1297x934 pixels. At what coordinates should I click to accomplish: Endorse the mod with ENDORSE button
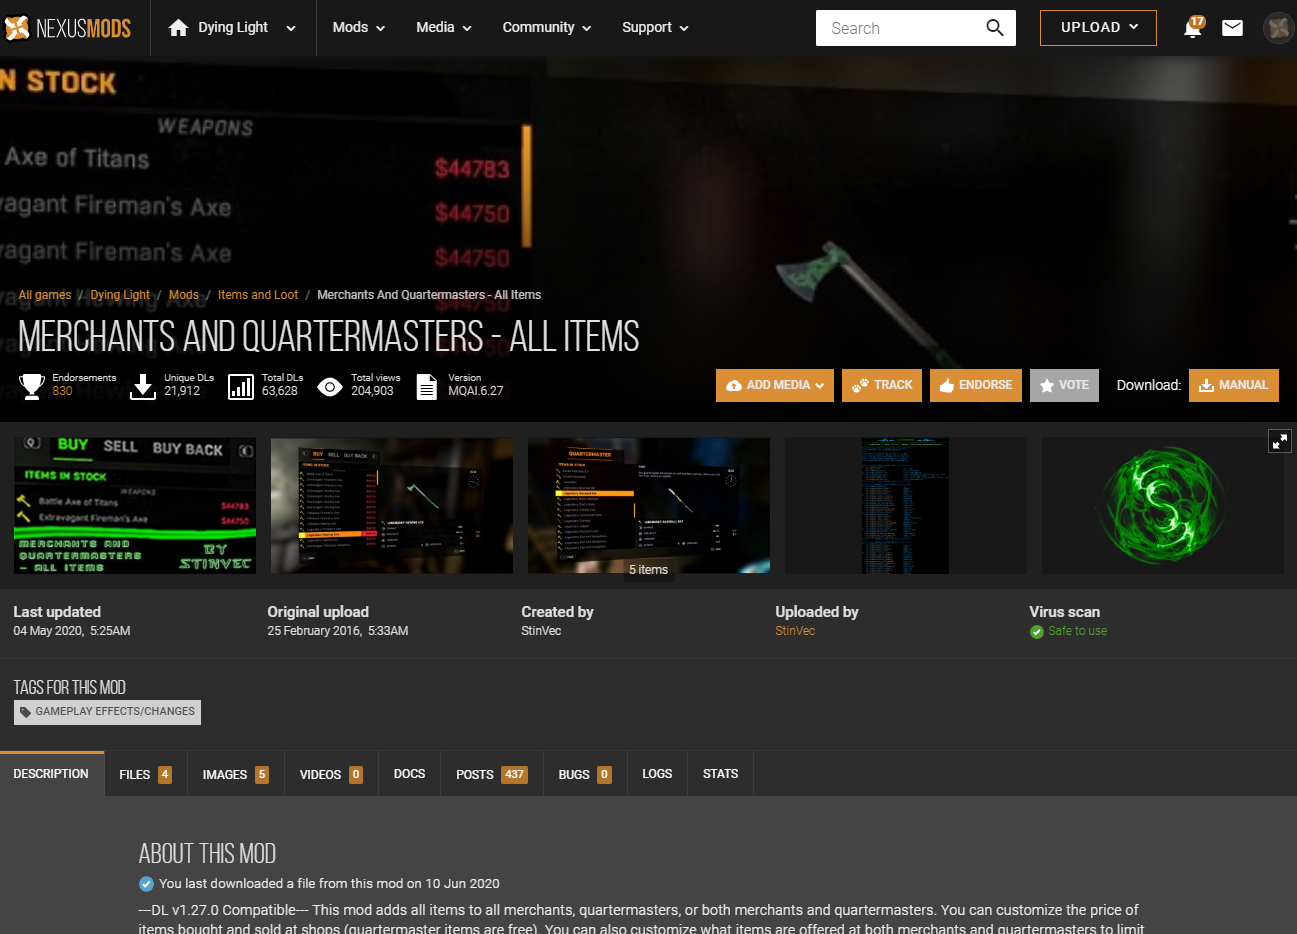click(x=976, y=385)
